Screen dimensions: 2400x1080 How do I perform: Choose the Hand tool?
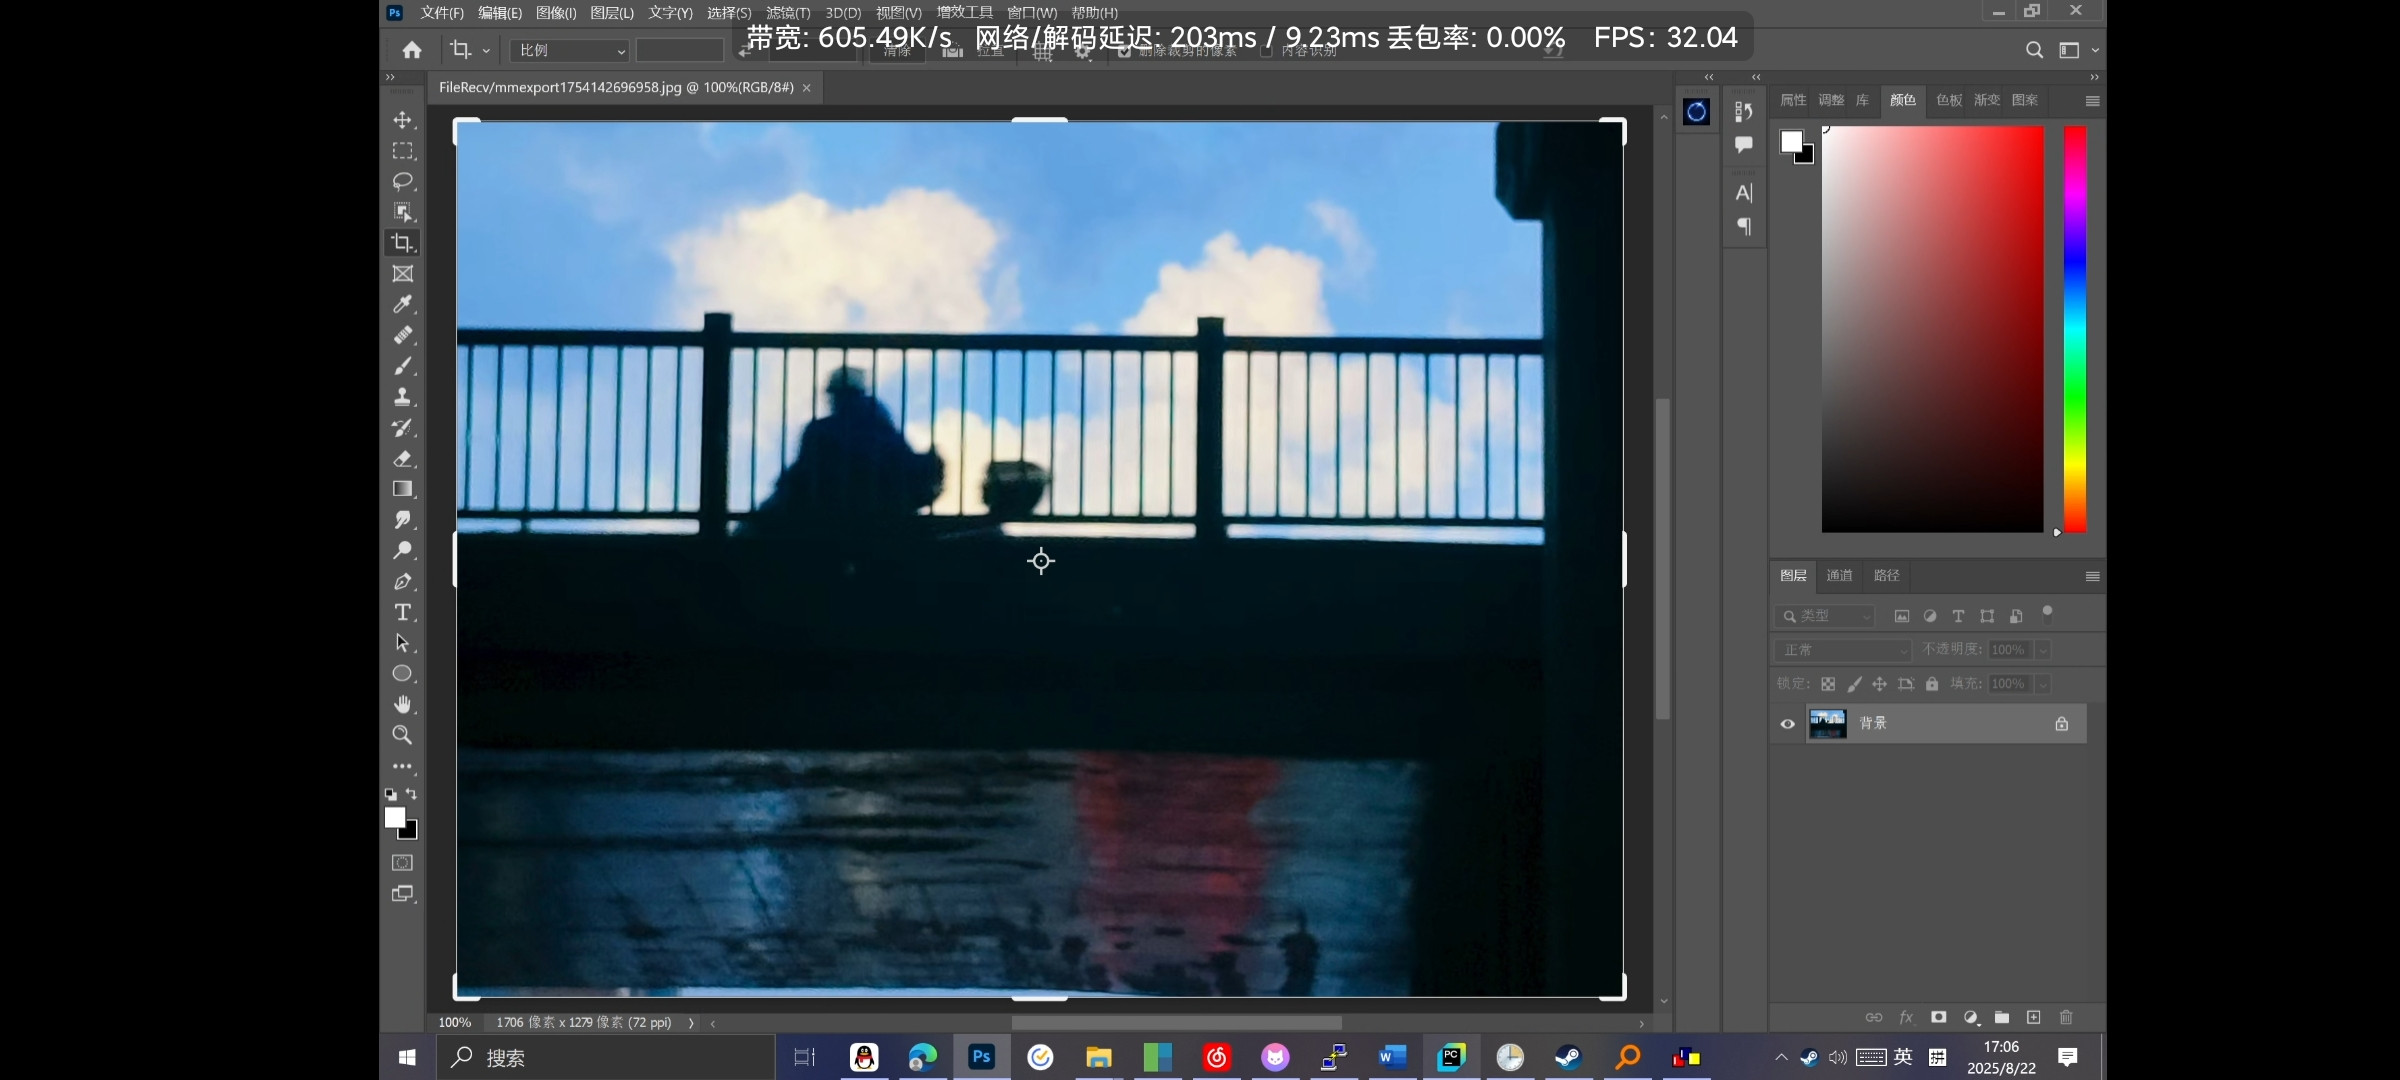pyautogui.click(x=403, y=704)
